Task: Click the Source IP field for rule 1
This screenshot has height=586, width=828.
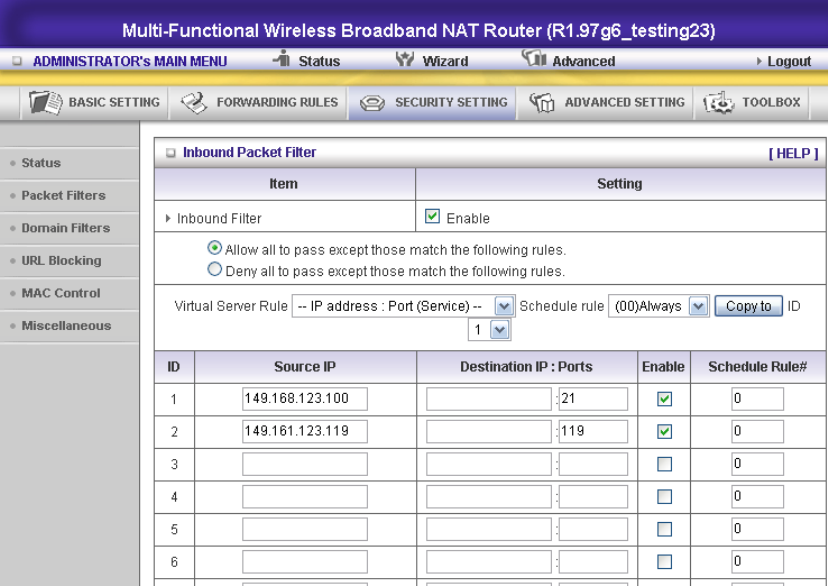Action: 305,399
